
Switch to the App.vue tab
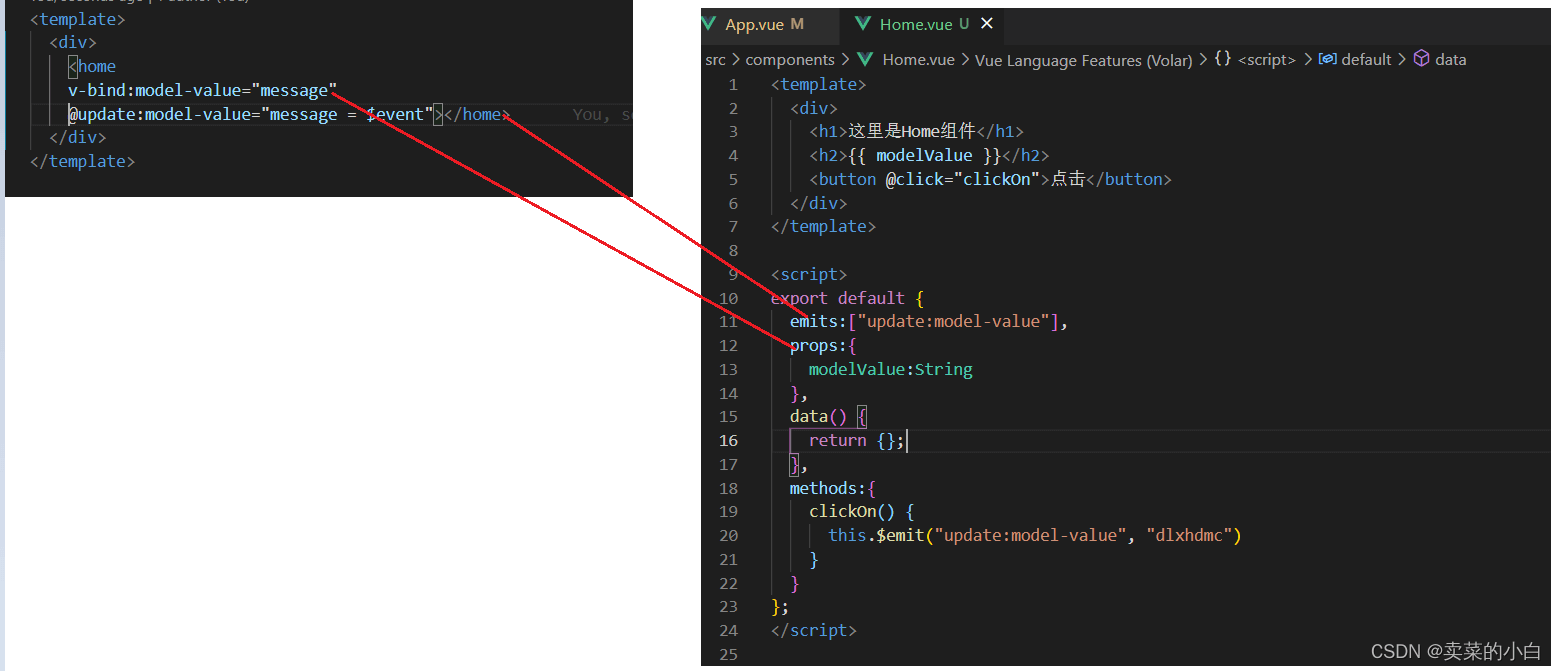tap(764, 24)
